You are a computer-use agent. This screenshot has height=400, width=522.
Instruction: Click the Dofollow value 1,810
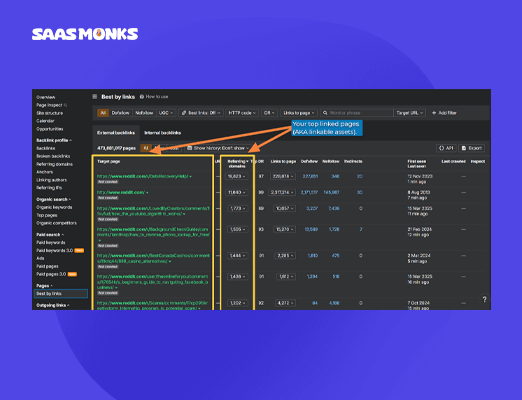[x=312, y=256]
